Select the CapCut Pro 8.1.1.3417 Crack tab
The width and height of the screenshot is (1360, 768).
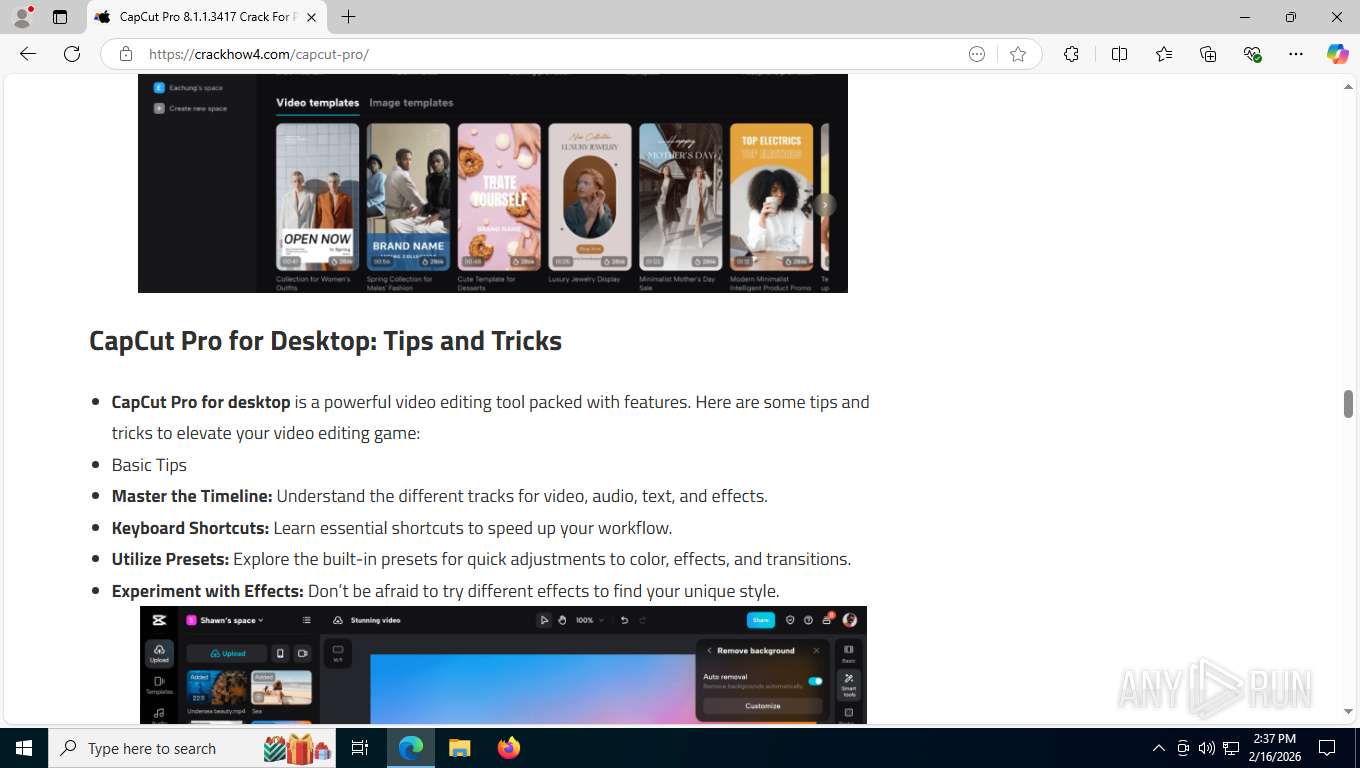point(206,17)
